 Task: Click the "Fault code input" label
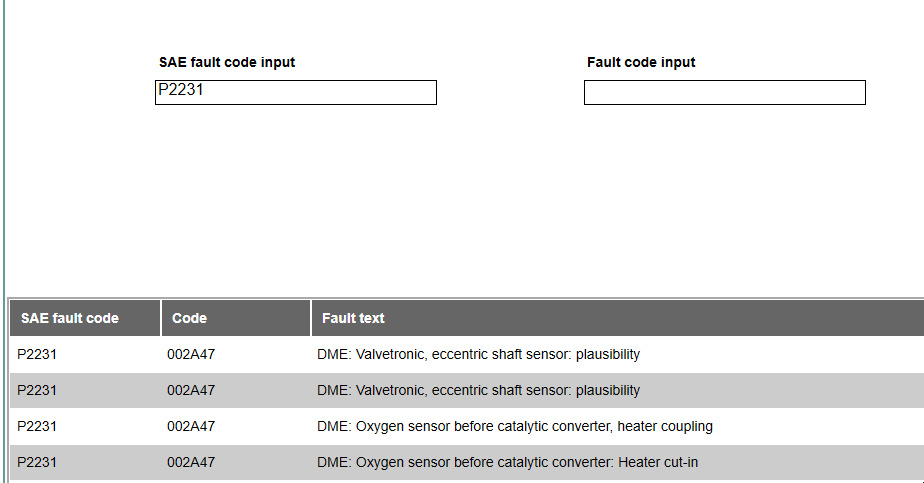click(641, 62)
